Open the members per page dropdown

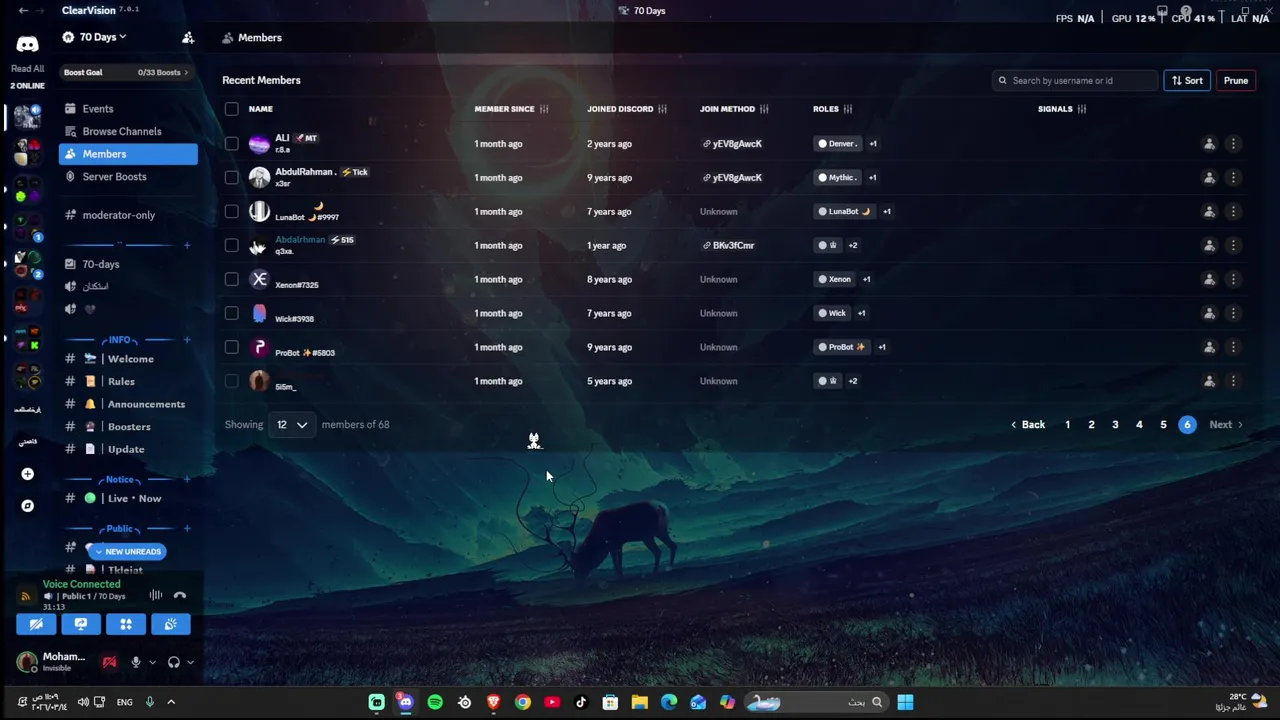(291, 425)
